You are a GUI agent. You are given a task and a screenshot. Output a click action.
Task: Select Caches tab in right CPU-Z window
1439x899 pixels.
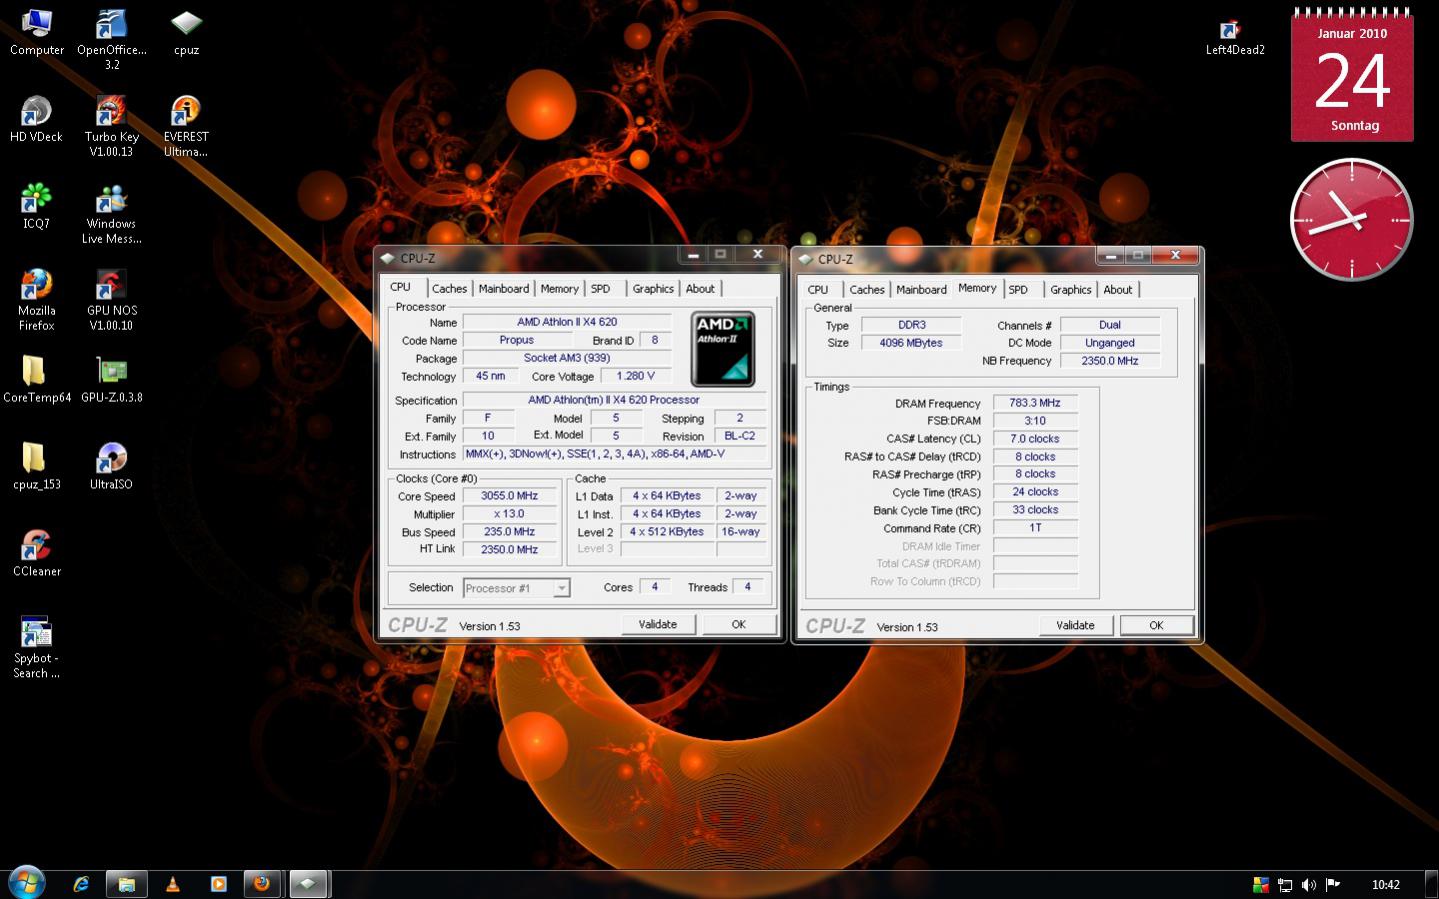click(867, 290)
